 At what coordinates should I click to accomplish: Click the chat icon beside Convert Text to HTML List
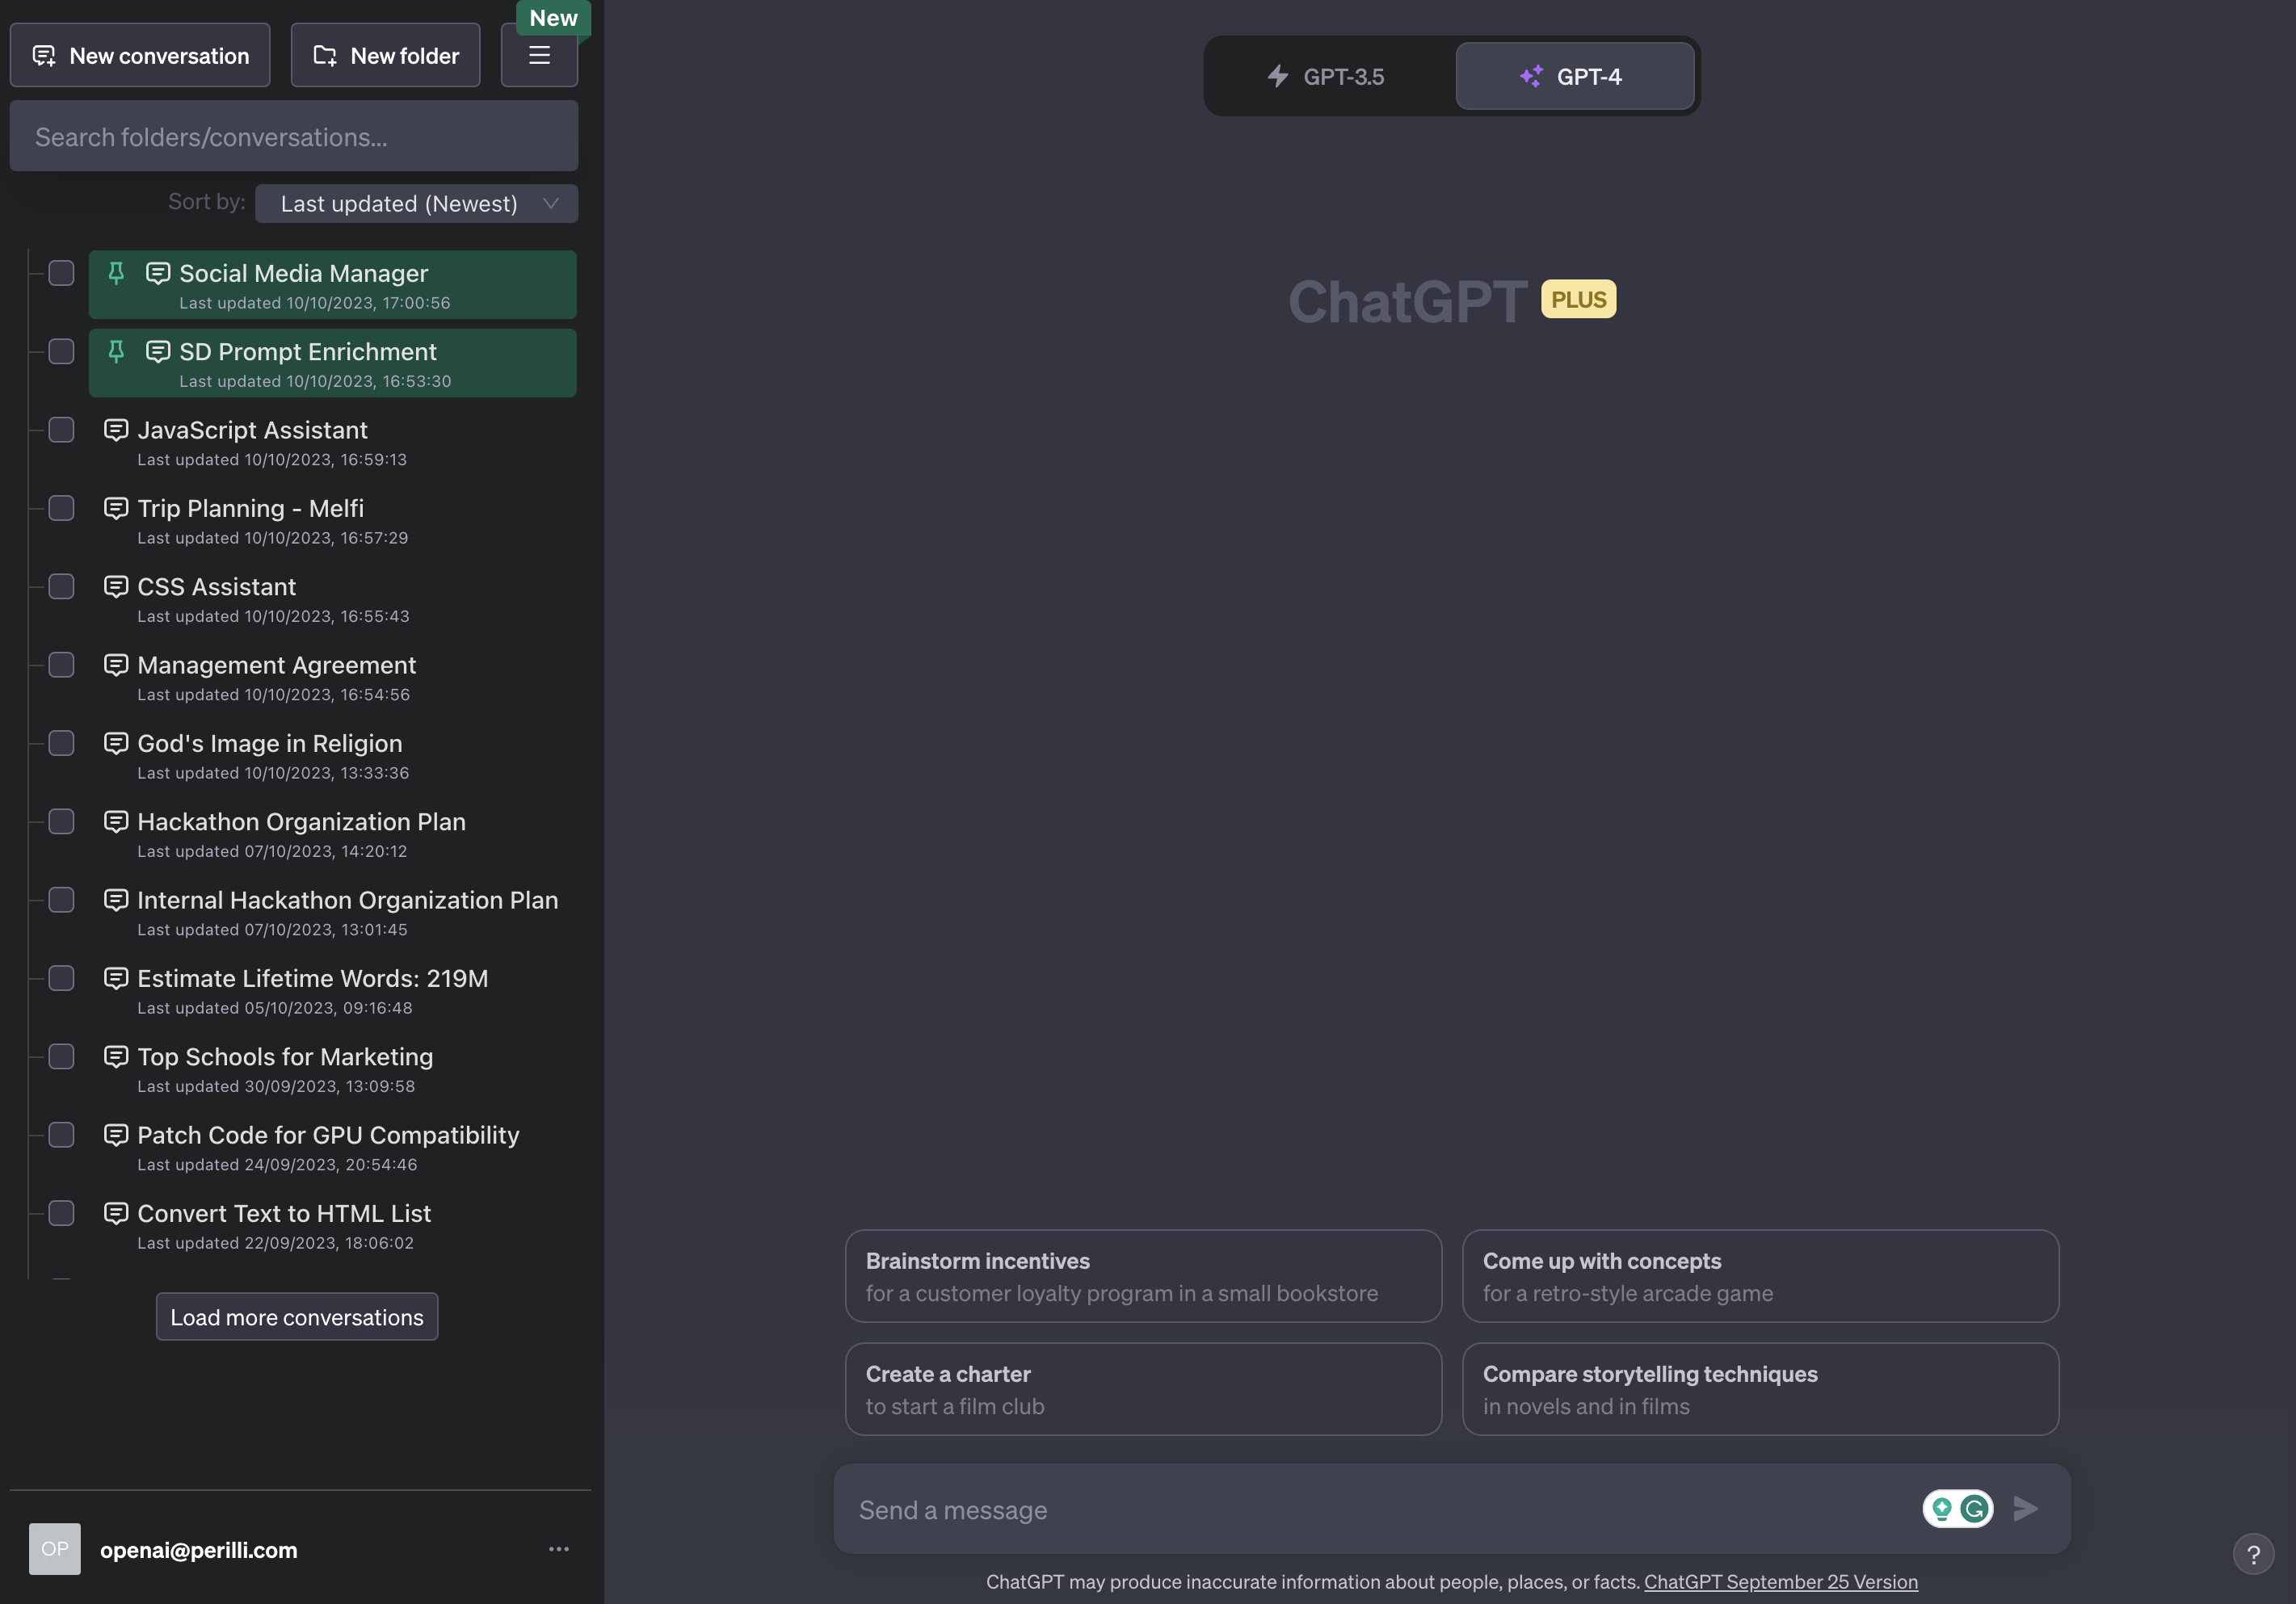pos(116,1213)
